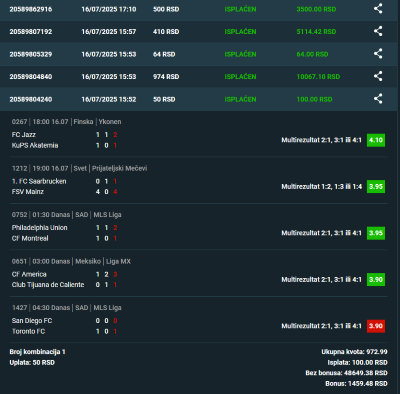
Task: Click ISPLAĆEN status of ticket 20589862916
Action: pos(240,9)
